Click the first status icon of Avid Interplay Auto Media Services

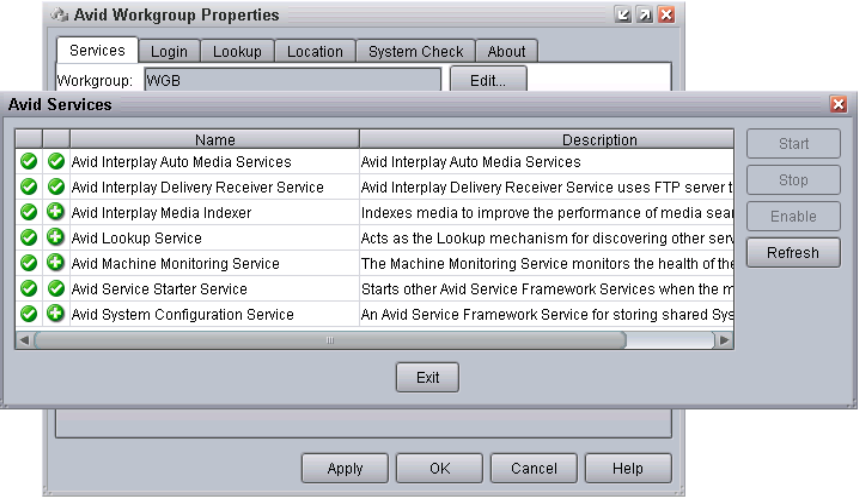28,162
